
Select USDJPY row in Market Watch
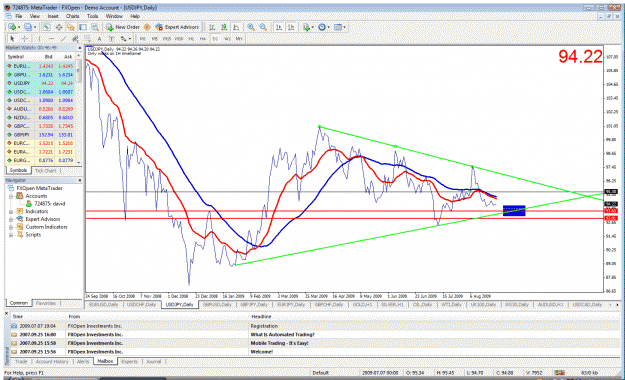(x=40, y=83)
